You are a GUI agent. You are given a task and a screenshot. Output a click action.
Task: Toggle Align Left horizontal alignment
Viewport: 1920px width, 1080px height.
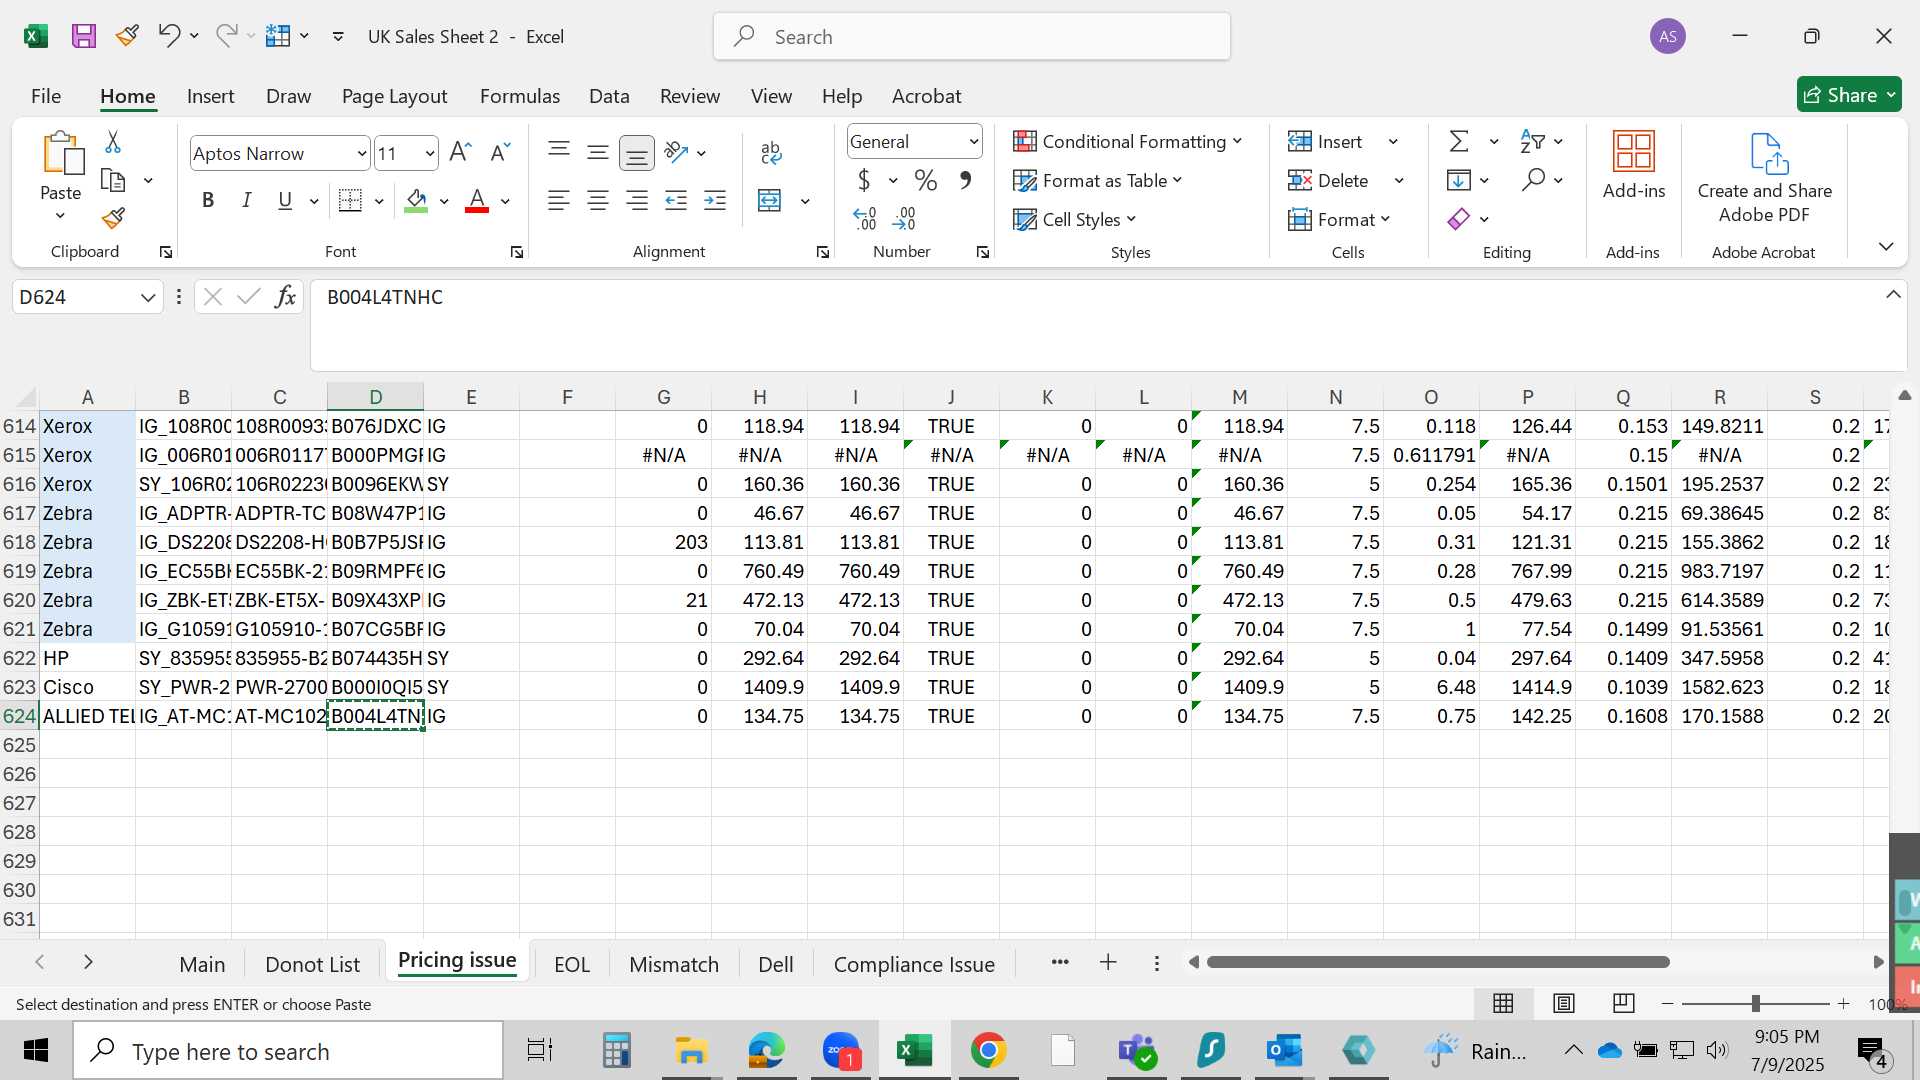(x=559, y=201)
